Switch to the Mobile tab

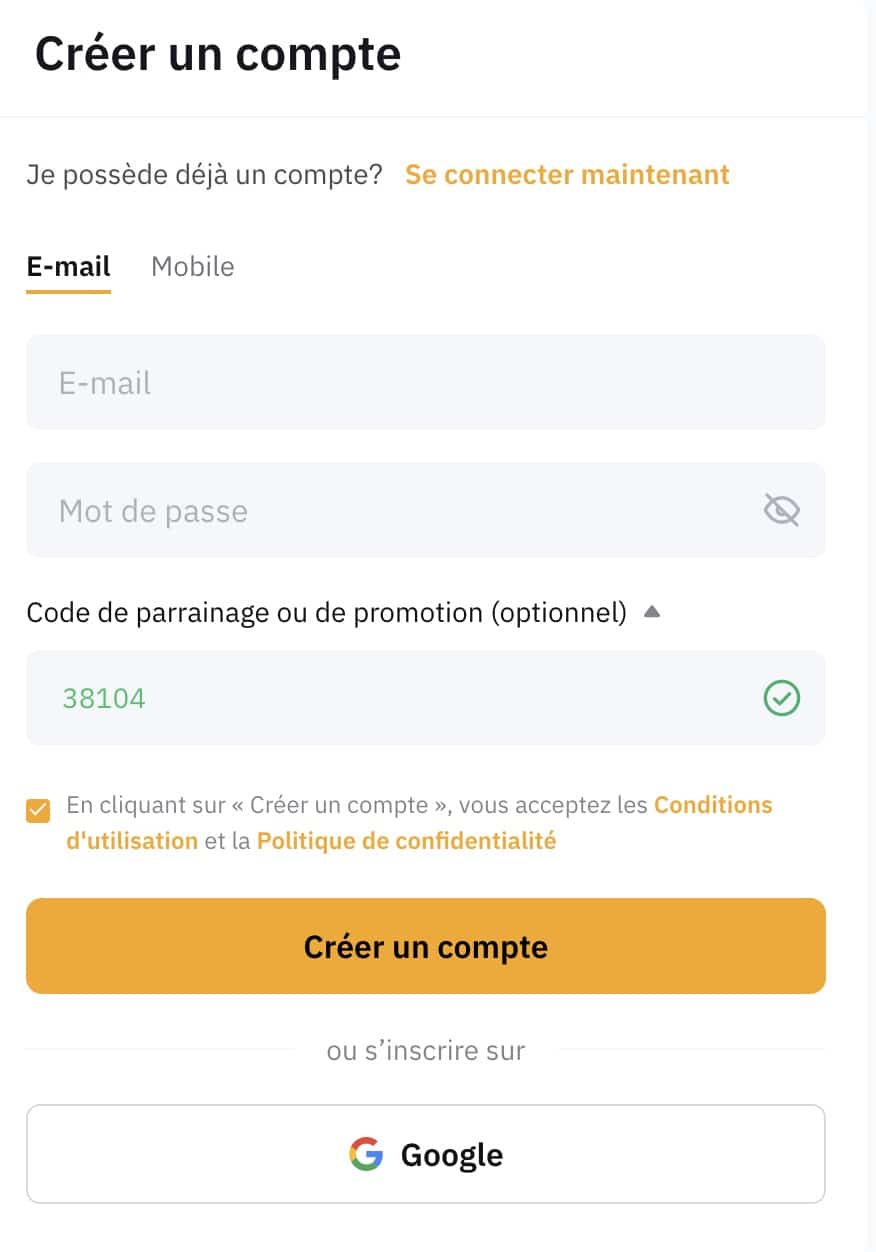coord(193,267)
